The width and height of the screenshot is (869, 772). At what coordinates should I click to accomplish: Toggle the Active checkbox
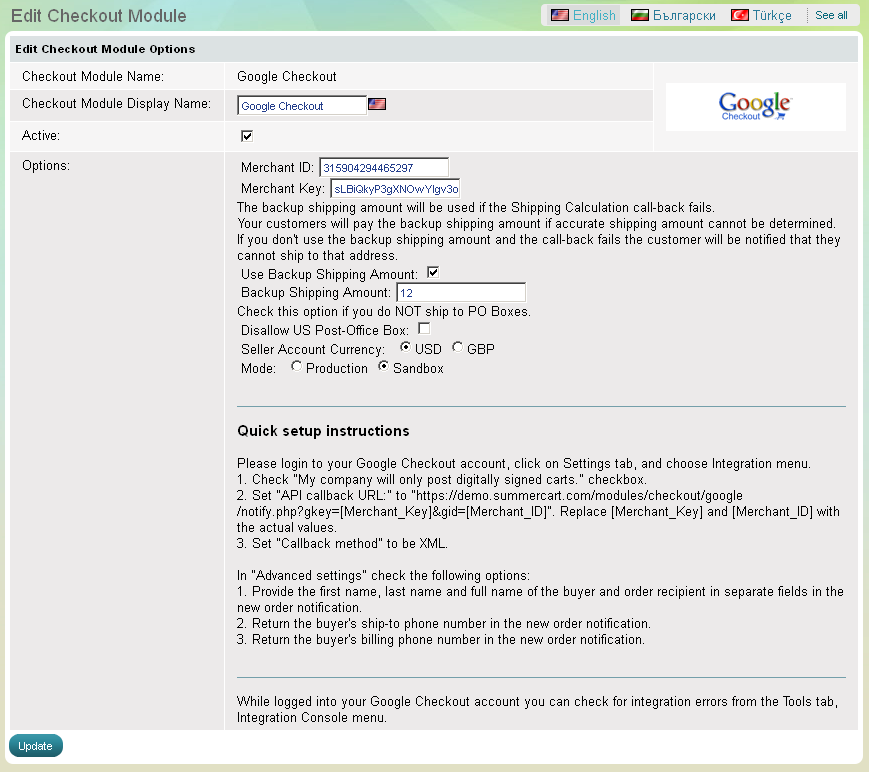[x=247, y=135]
